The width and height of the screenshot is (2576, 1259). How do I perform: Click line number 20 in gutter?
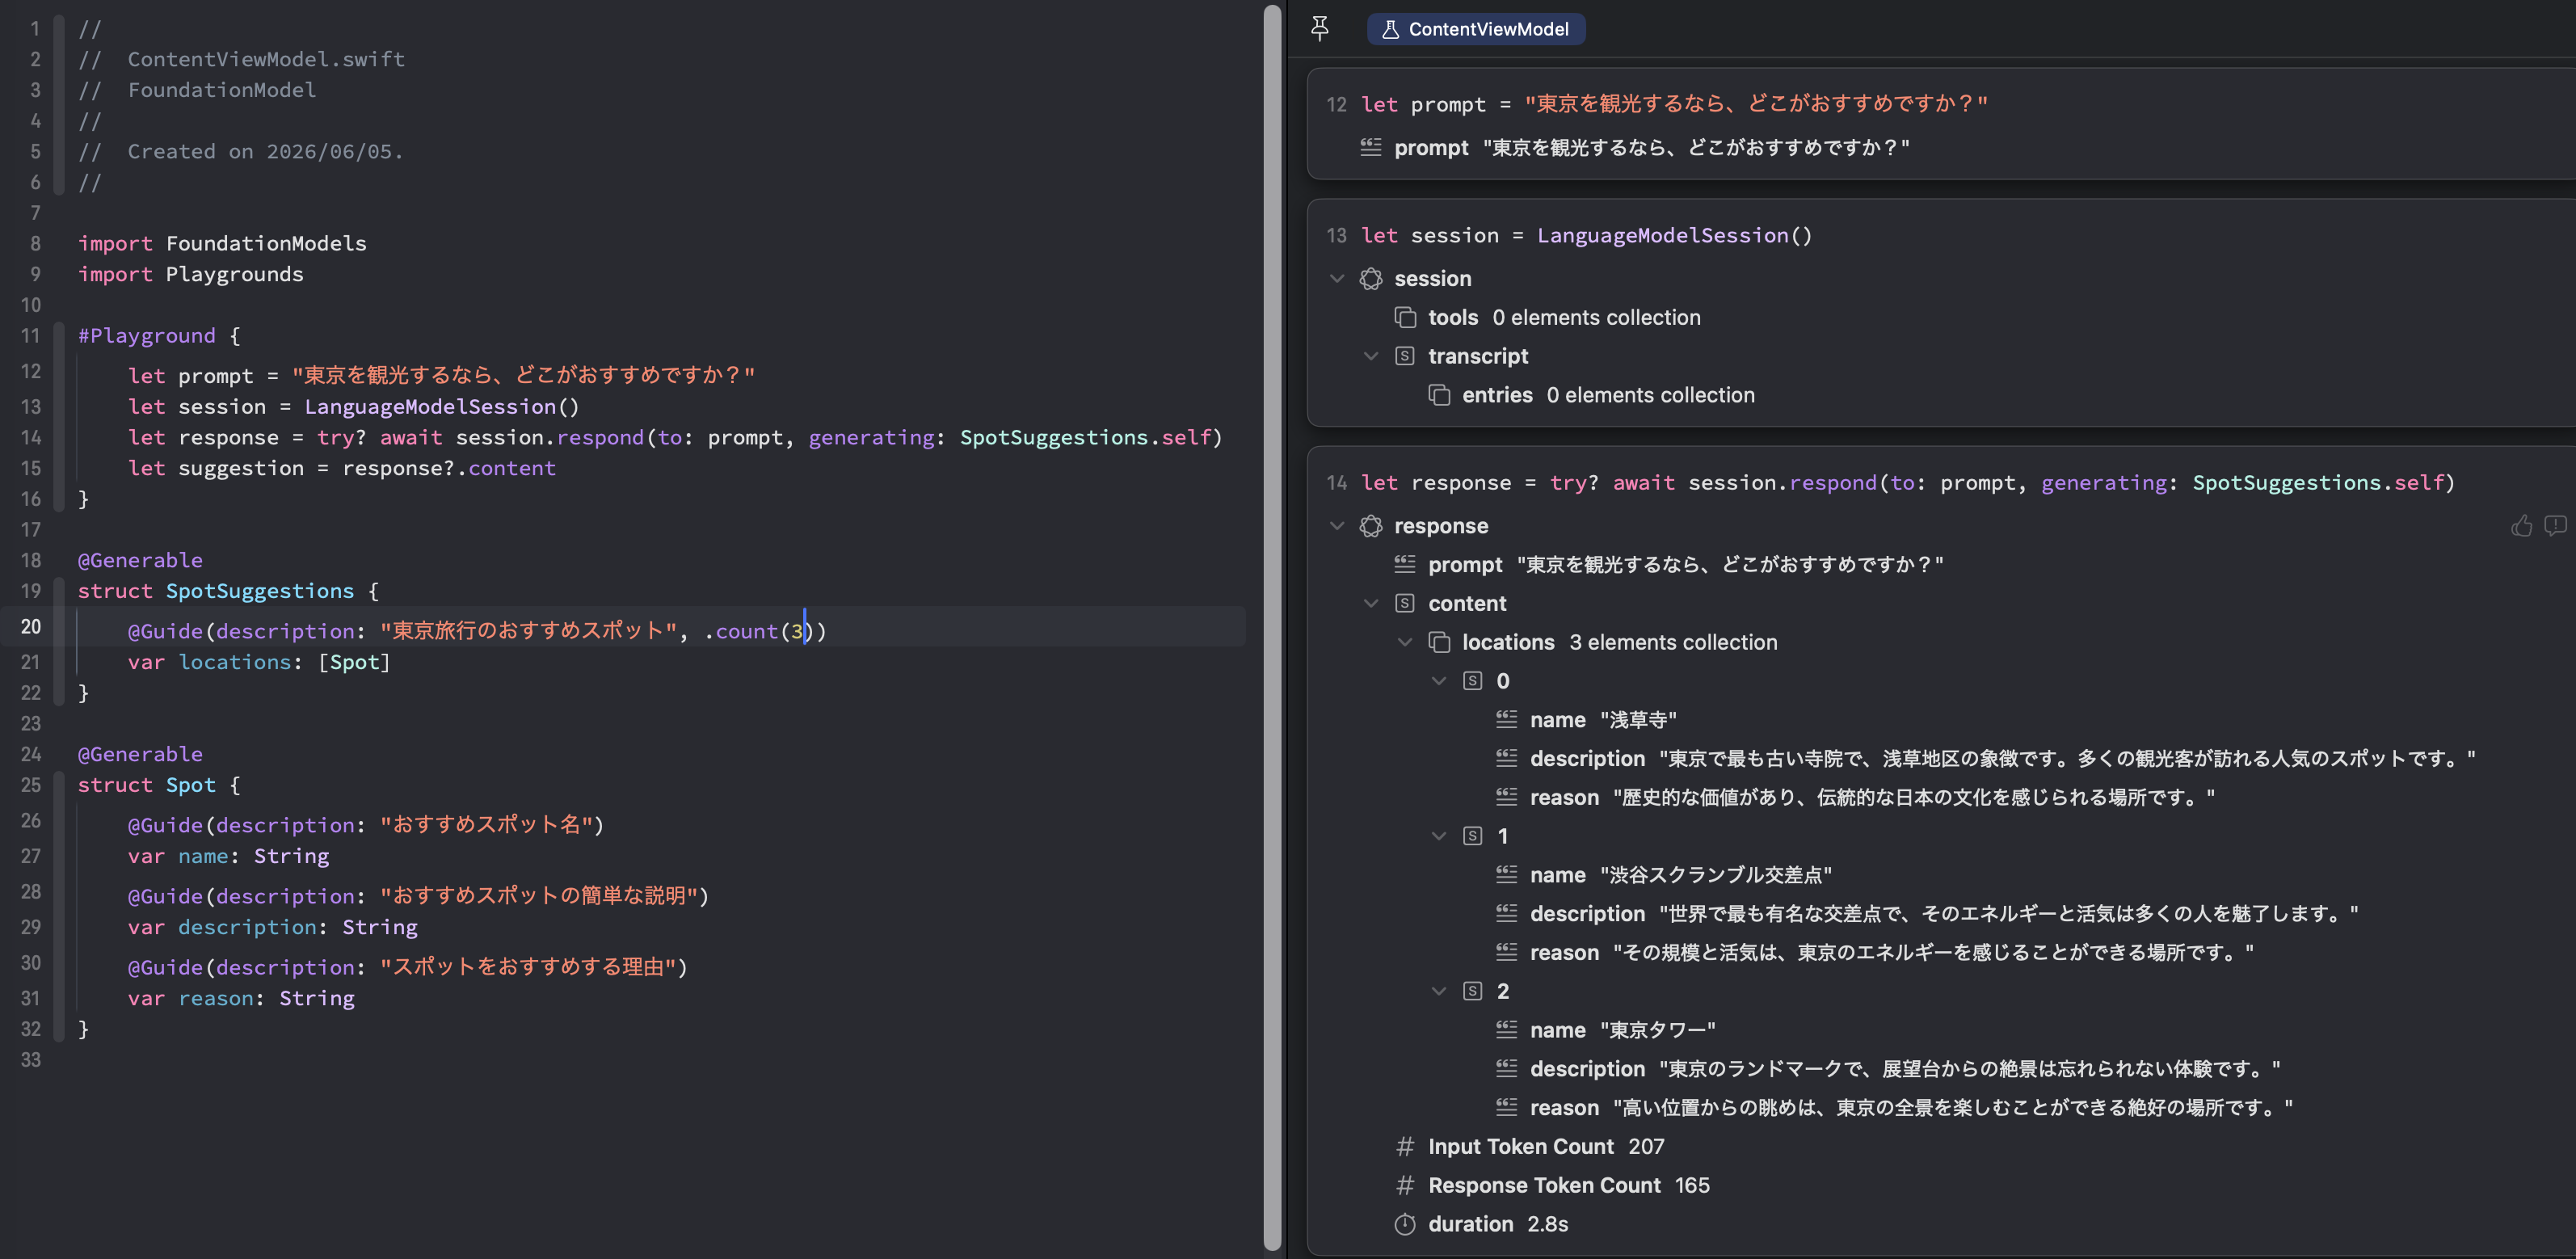[31, 627]
